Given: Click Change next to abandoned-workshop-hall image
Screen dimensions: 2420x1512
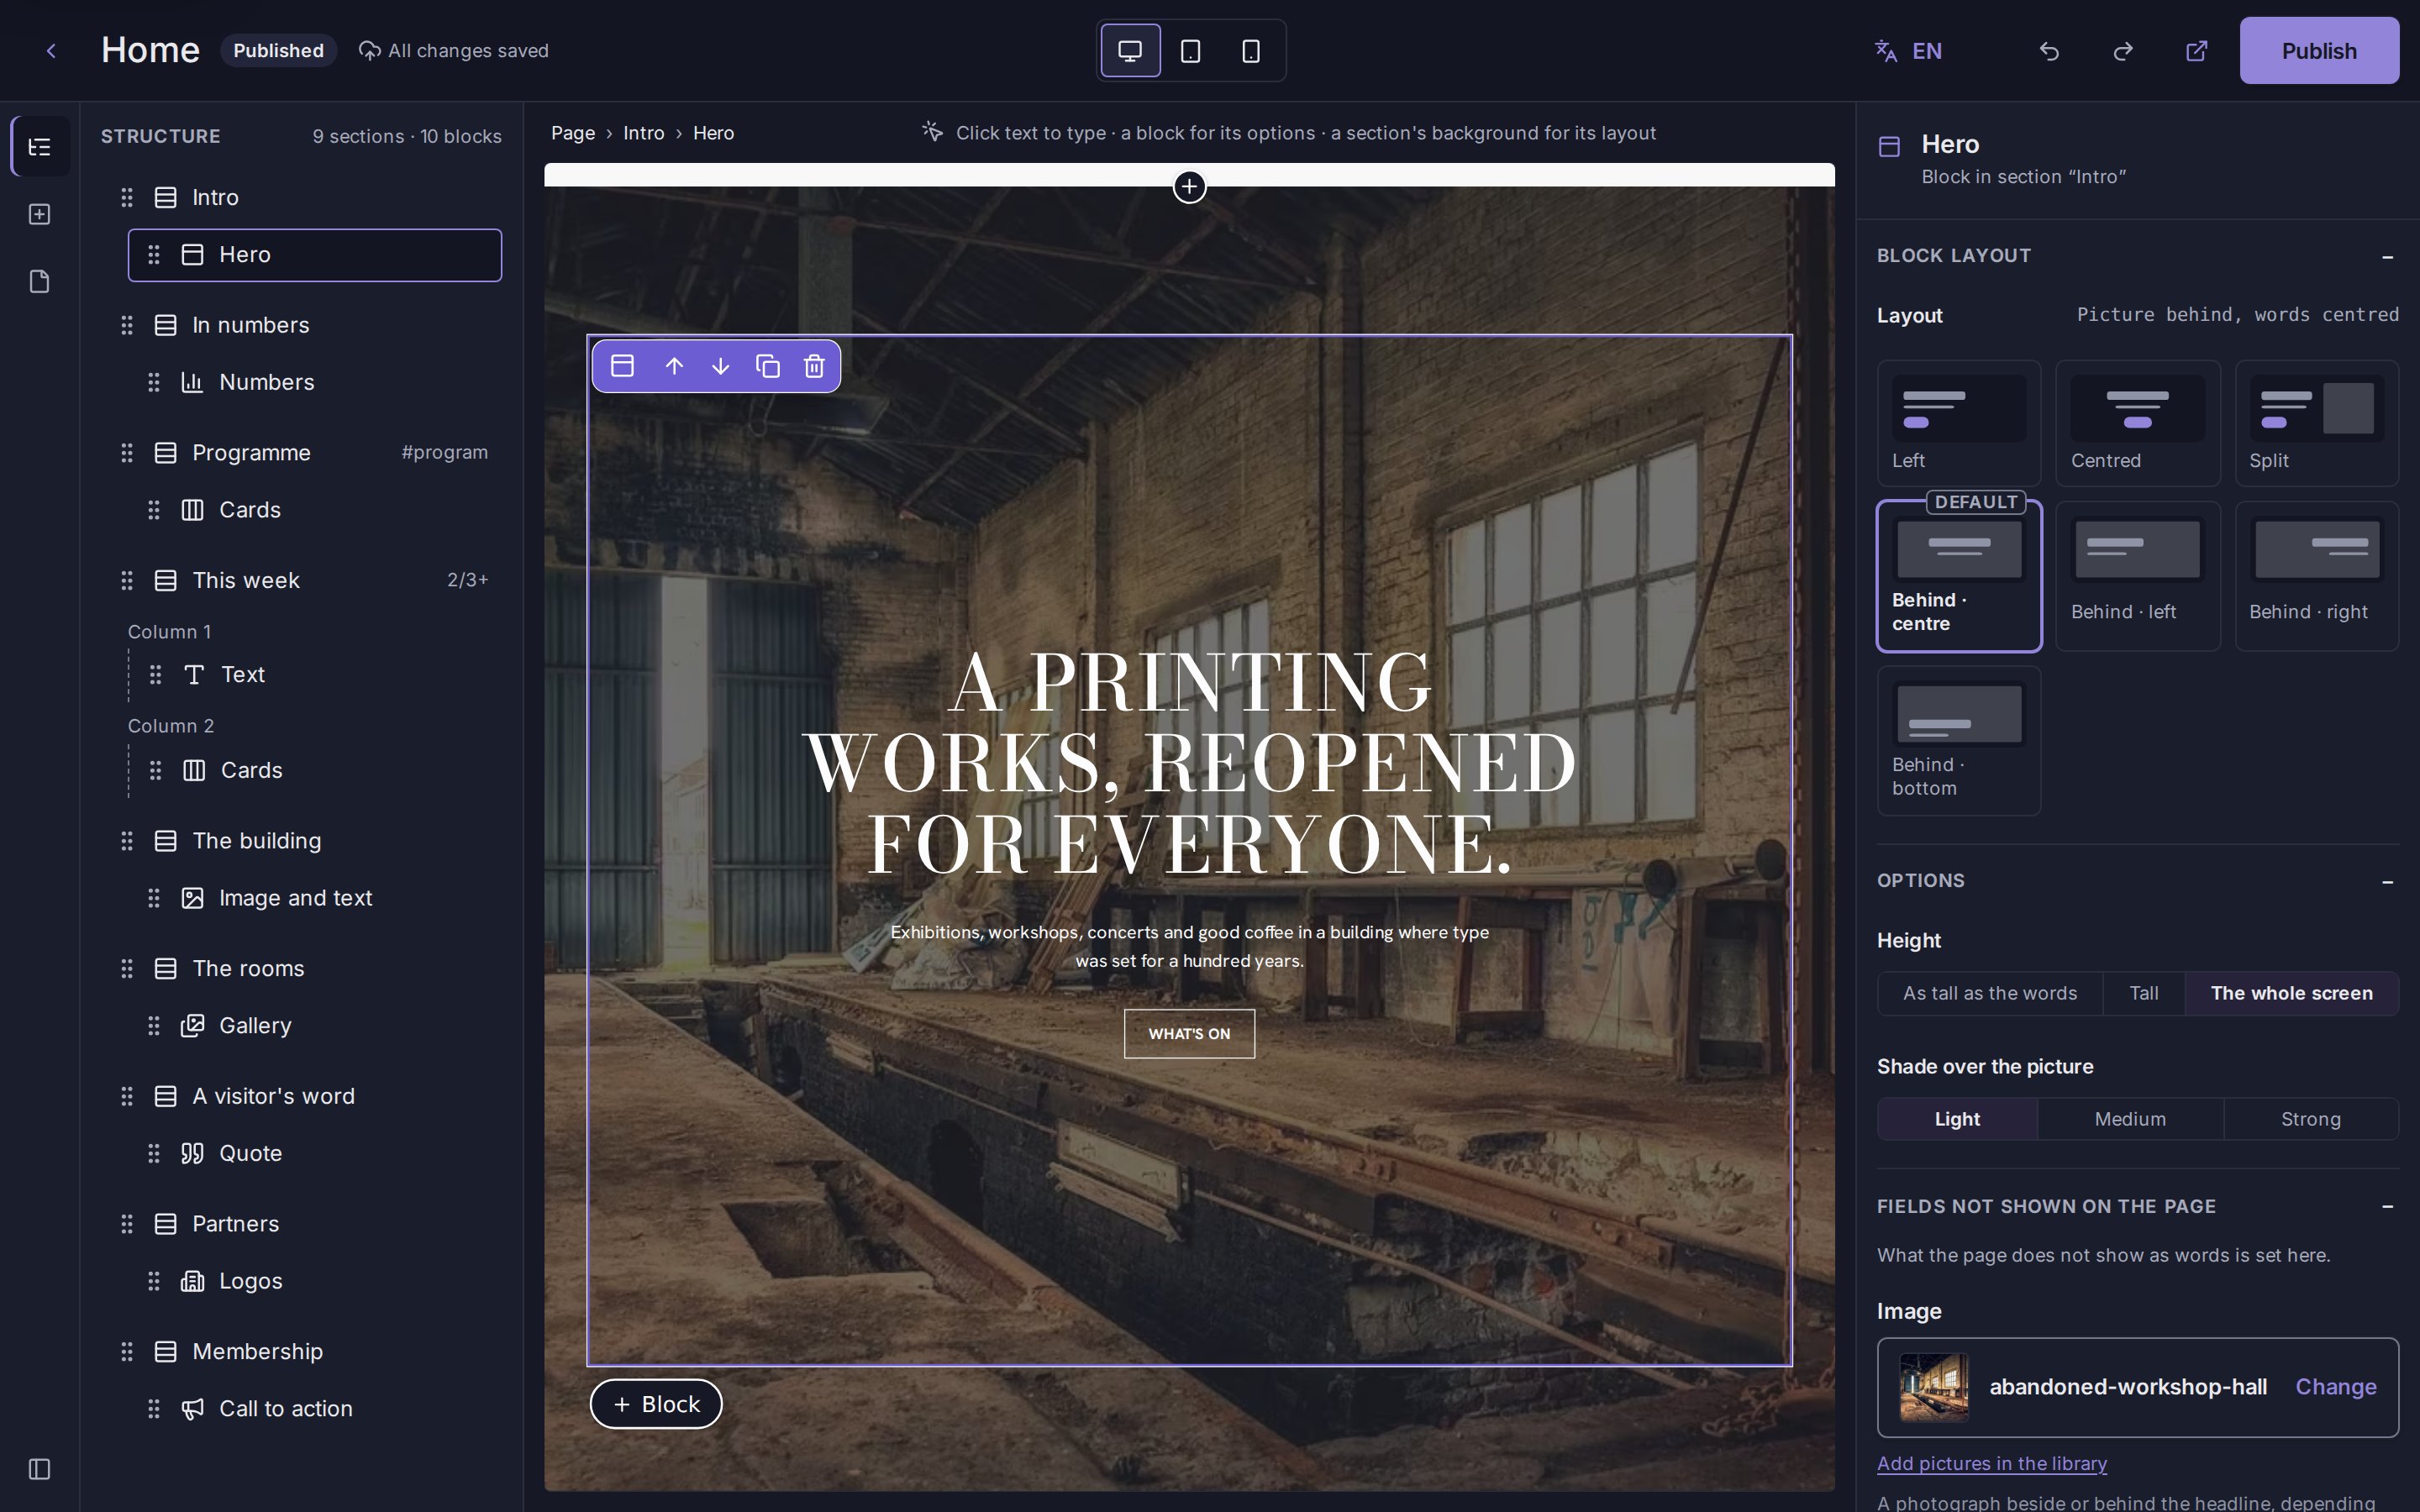Looking at the screenshot, I should tap(2335, 1387).
